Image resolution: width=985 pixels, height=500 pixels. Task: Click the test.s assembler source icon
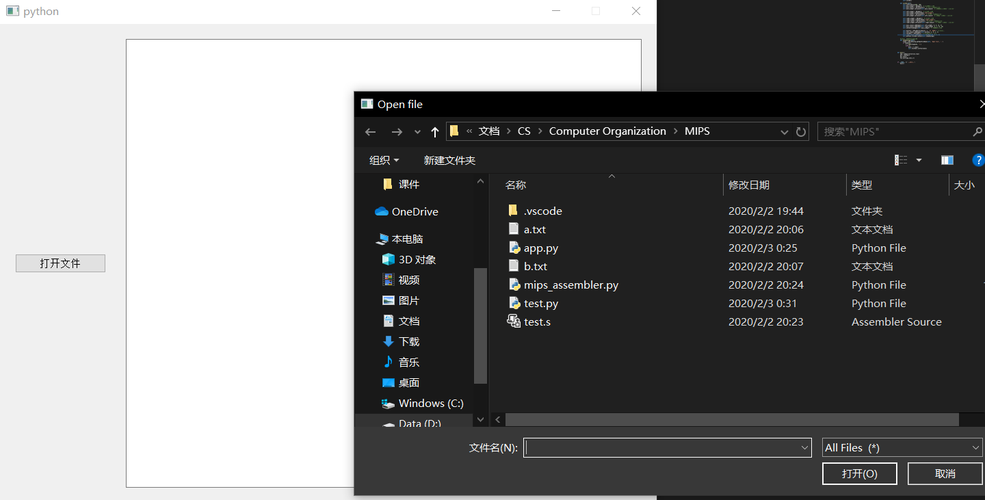514,321
